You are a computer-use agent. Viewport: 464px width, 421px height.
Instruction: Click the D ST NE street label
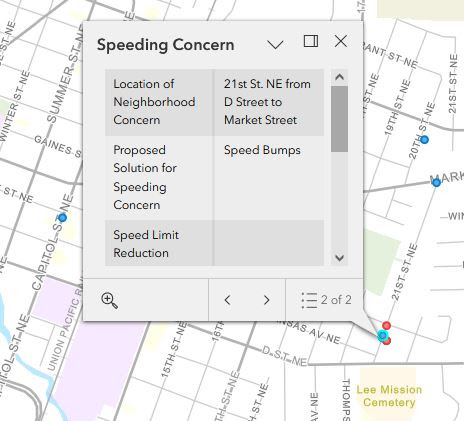[x=284, y=356]
